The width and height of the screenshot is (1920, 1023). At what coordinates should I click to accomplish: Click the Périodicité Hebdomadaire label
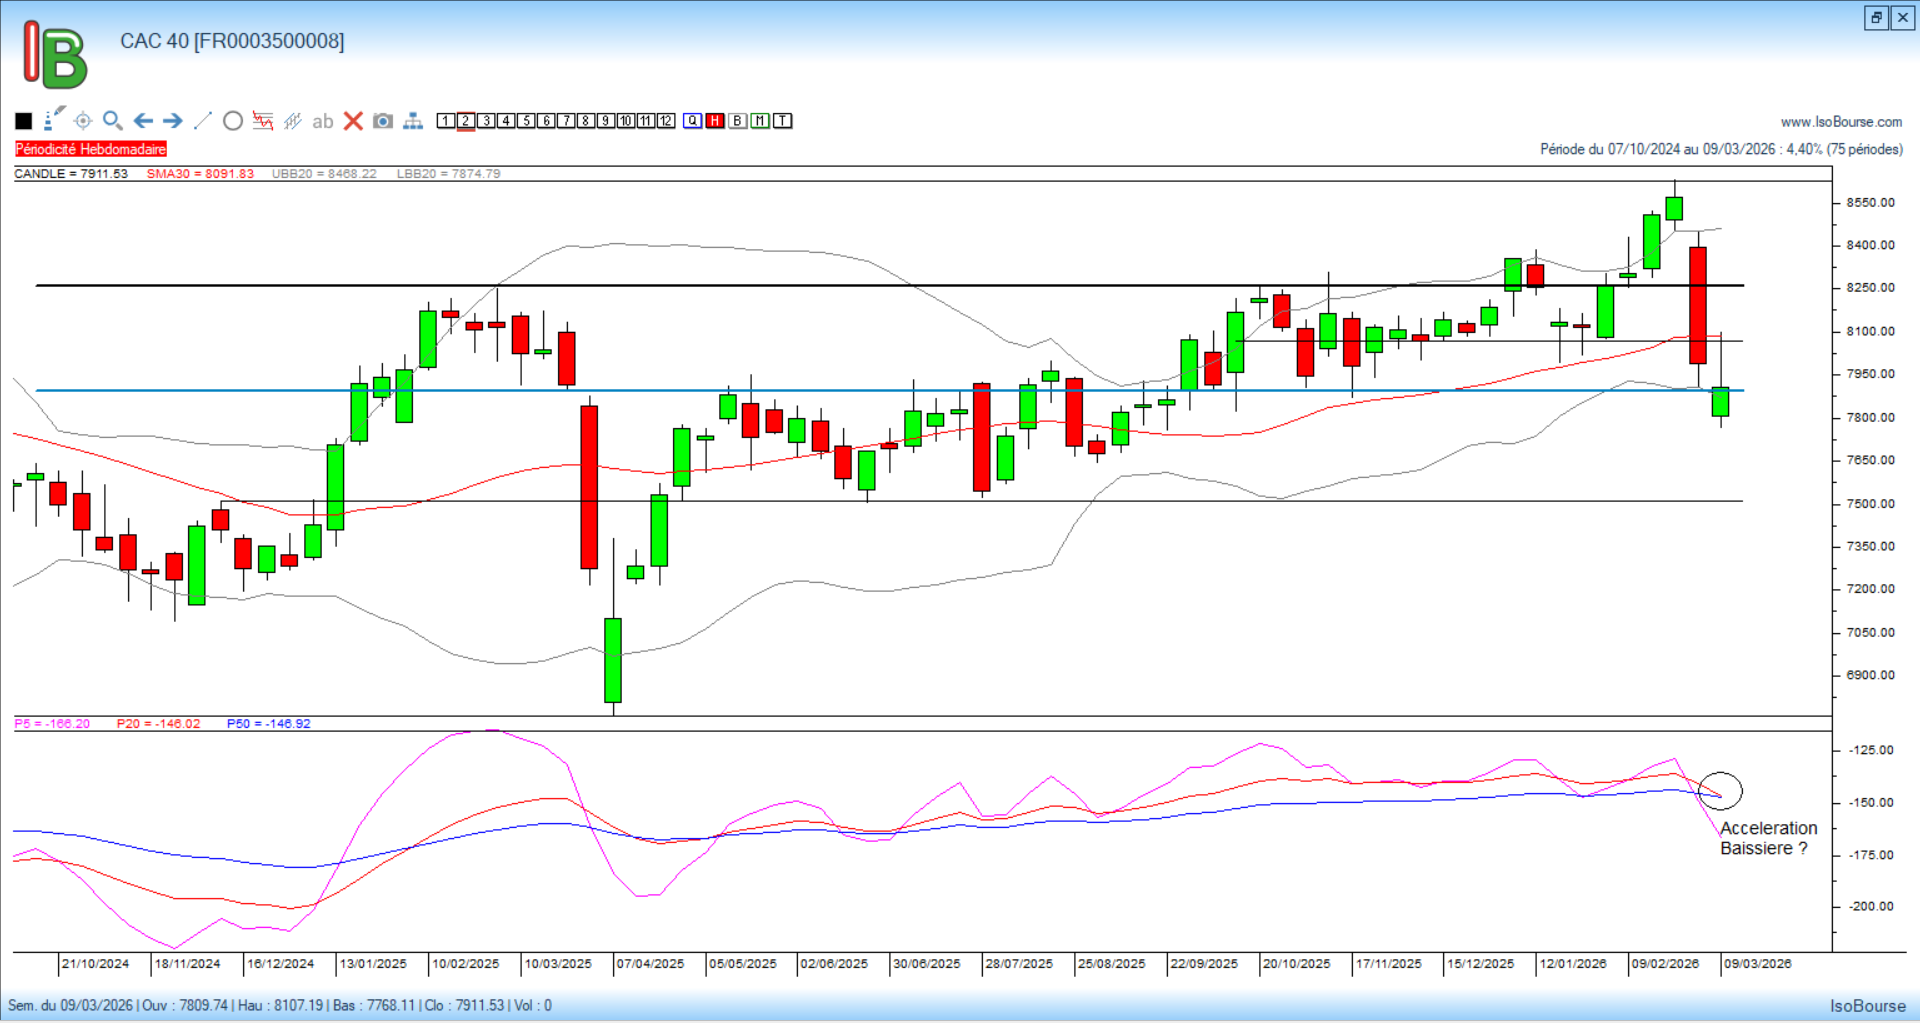[x=91, y=149]
